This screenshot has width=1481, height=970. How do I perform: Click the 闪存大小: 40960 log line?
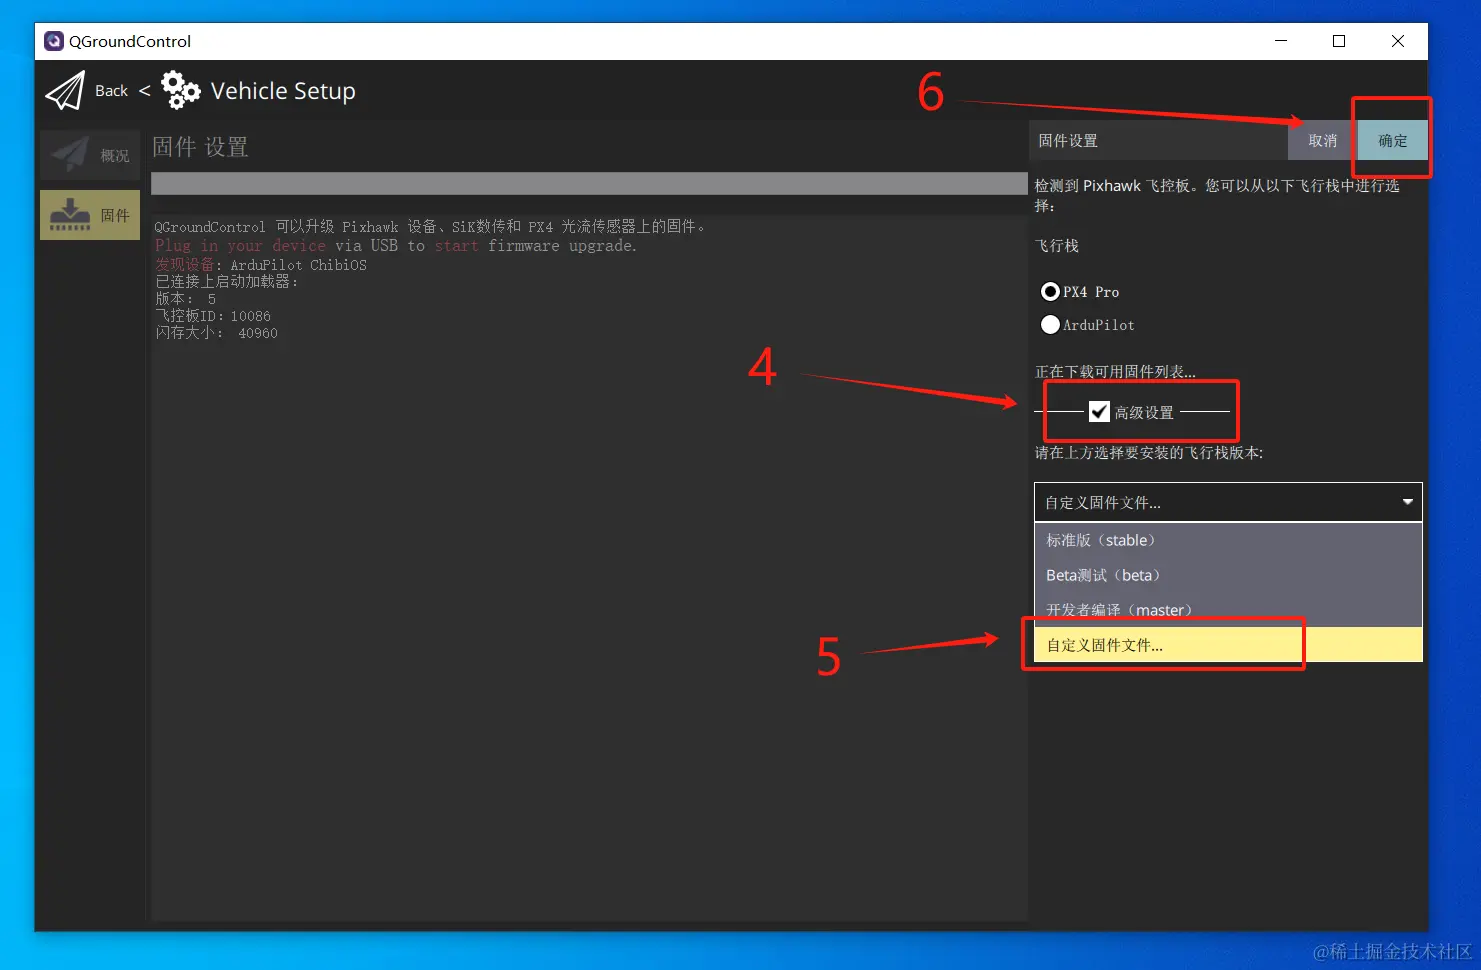pyautogui.click(x=217, y=333)
